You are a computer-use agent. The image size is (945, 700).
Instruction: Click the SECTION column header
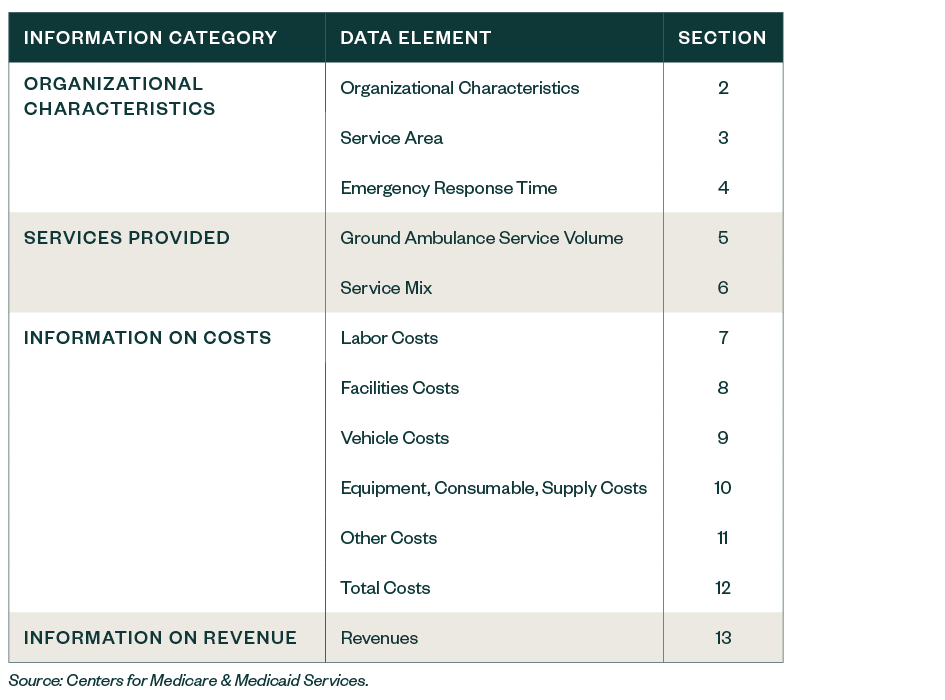click(723, 38)
